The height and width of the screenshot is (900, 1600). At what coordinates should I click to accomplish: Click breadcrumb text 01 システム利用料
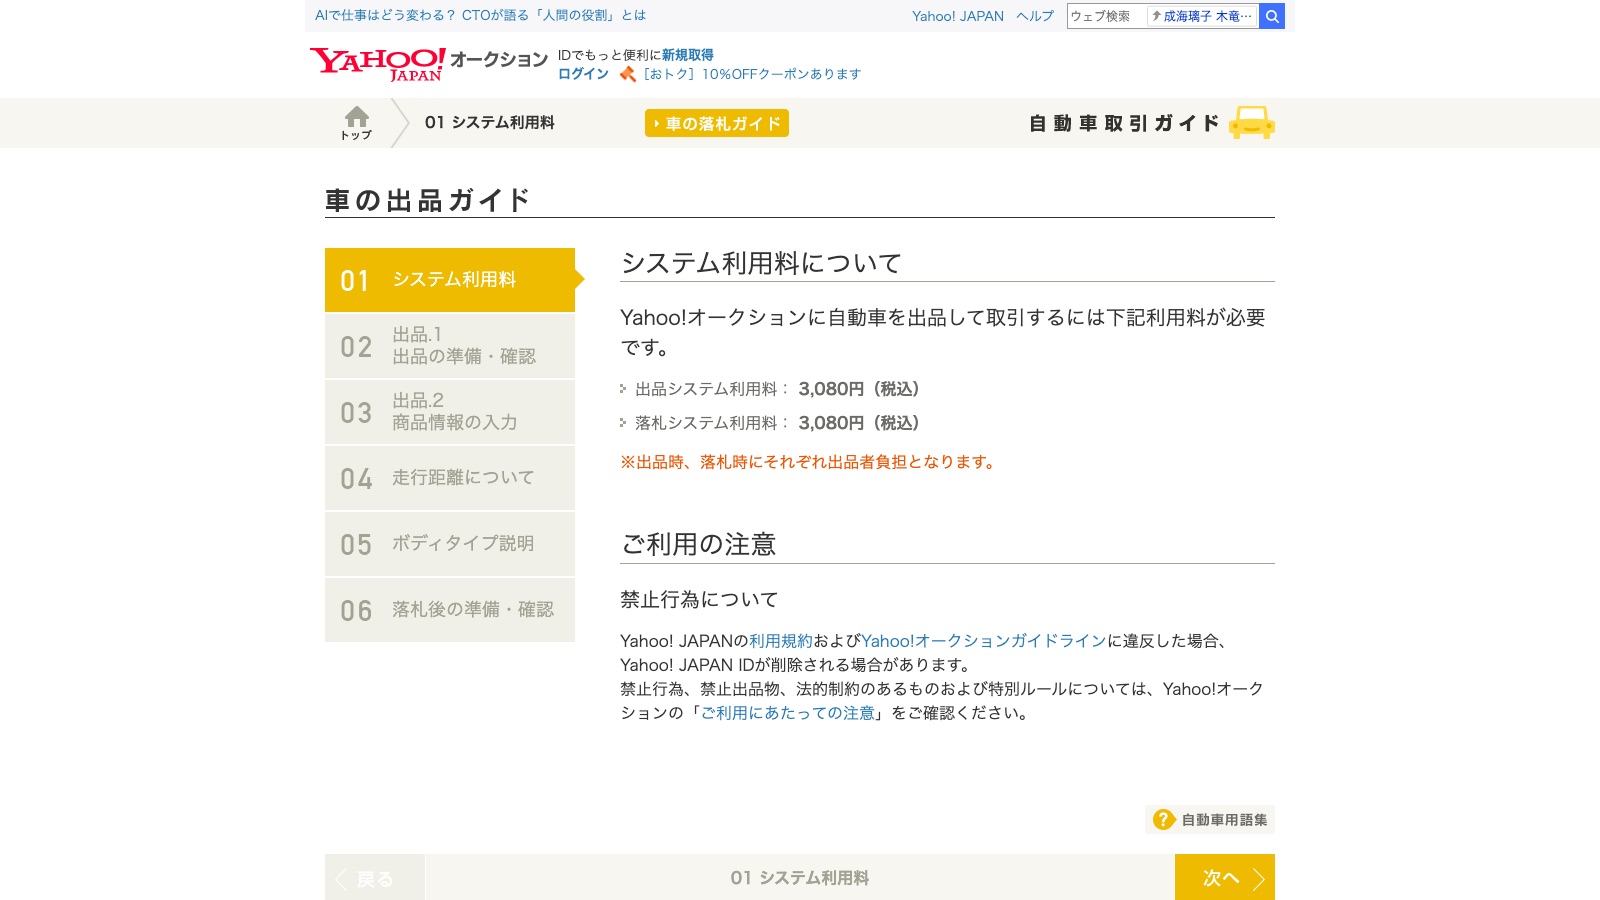tap(489, 122)
